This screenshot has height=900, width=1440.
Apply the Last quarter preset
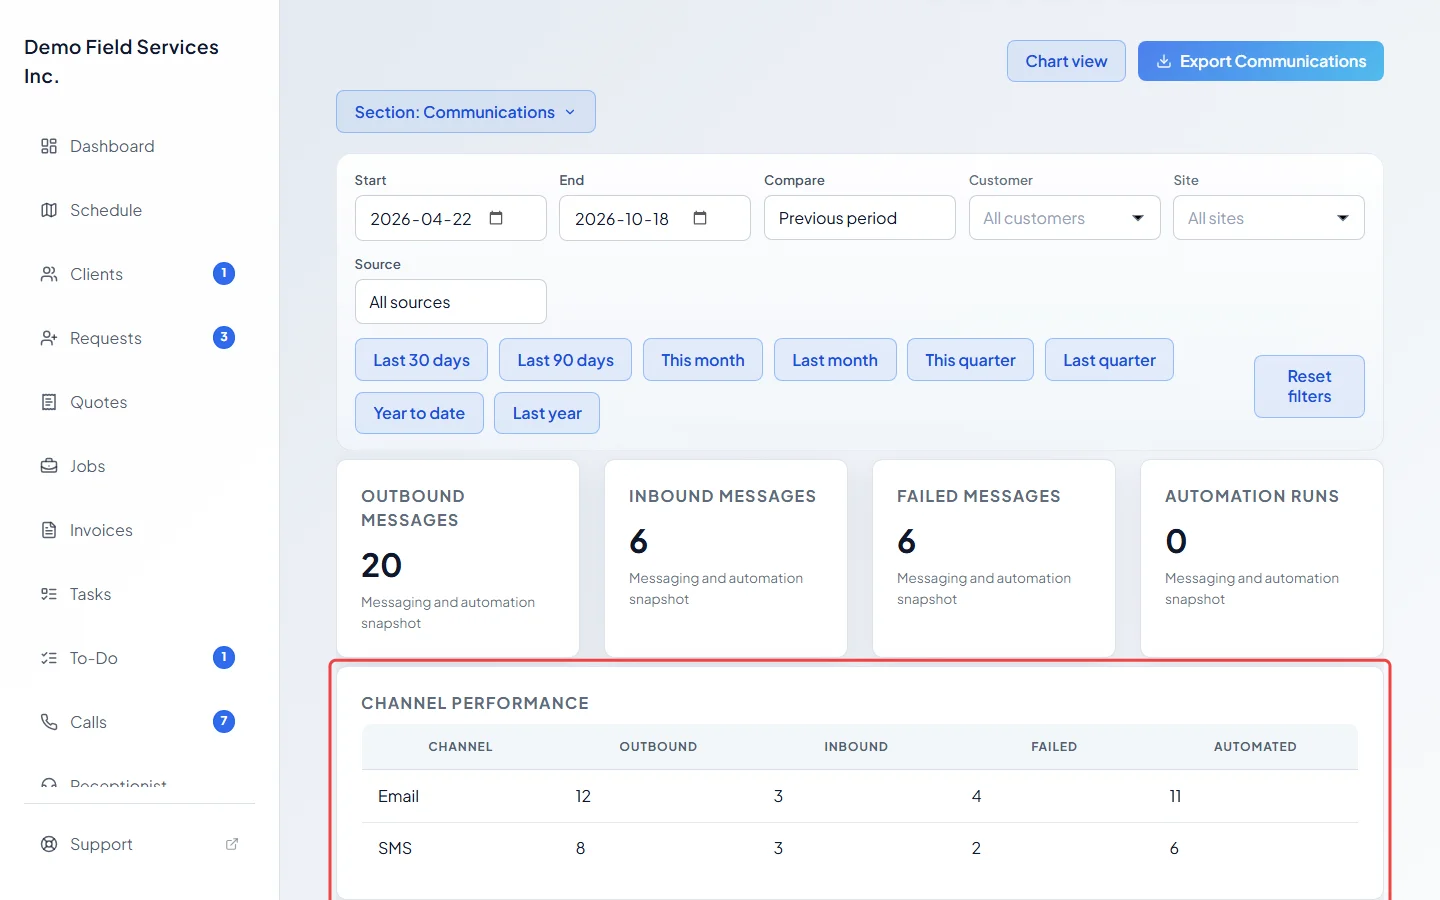click(x=1109, y=360)
